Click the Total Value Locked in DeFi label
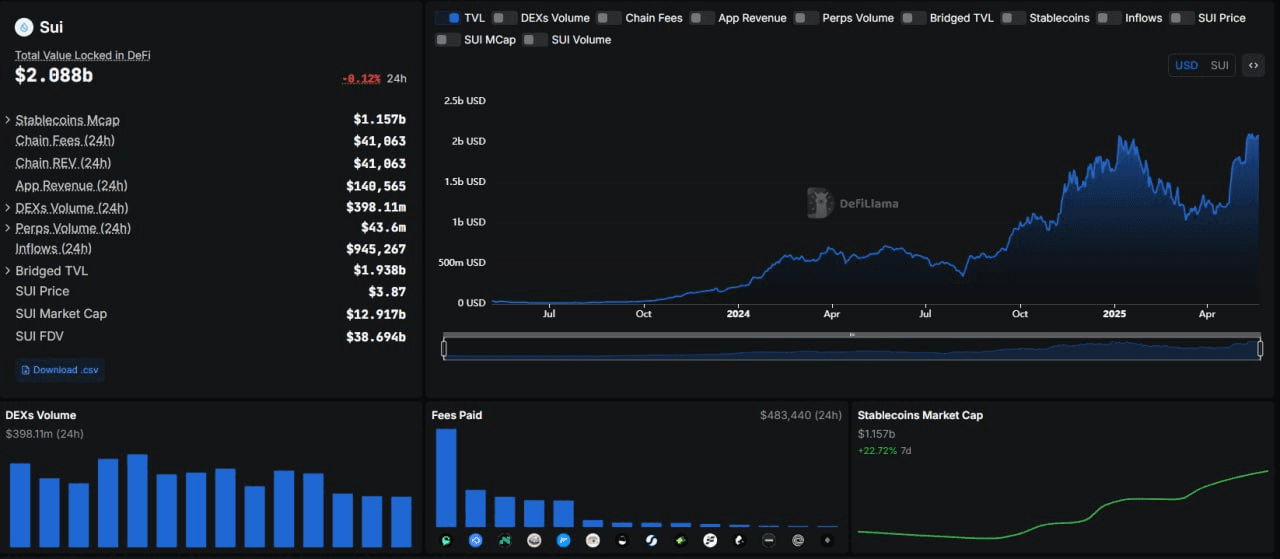 (83, 56)
